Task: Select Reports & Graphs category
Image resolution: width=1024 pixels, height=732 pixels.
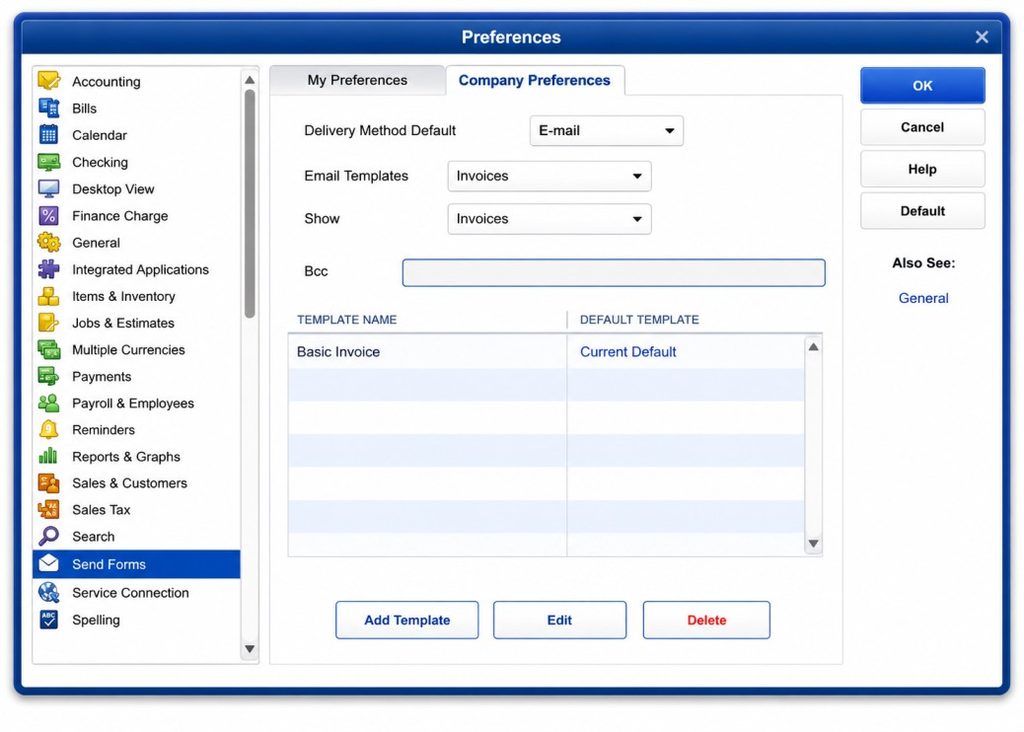Action: 136,456
